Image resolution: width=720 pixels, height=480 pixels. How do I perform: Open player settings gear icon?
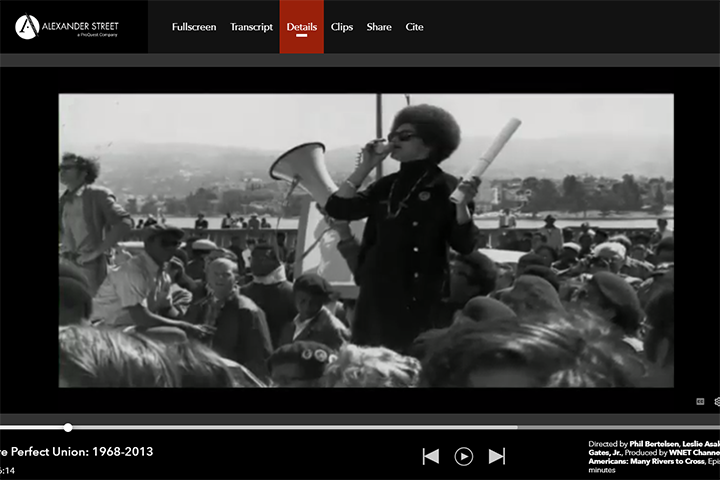[x=716, y=401]
